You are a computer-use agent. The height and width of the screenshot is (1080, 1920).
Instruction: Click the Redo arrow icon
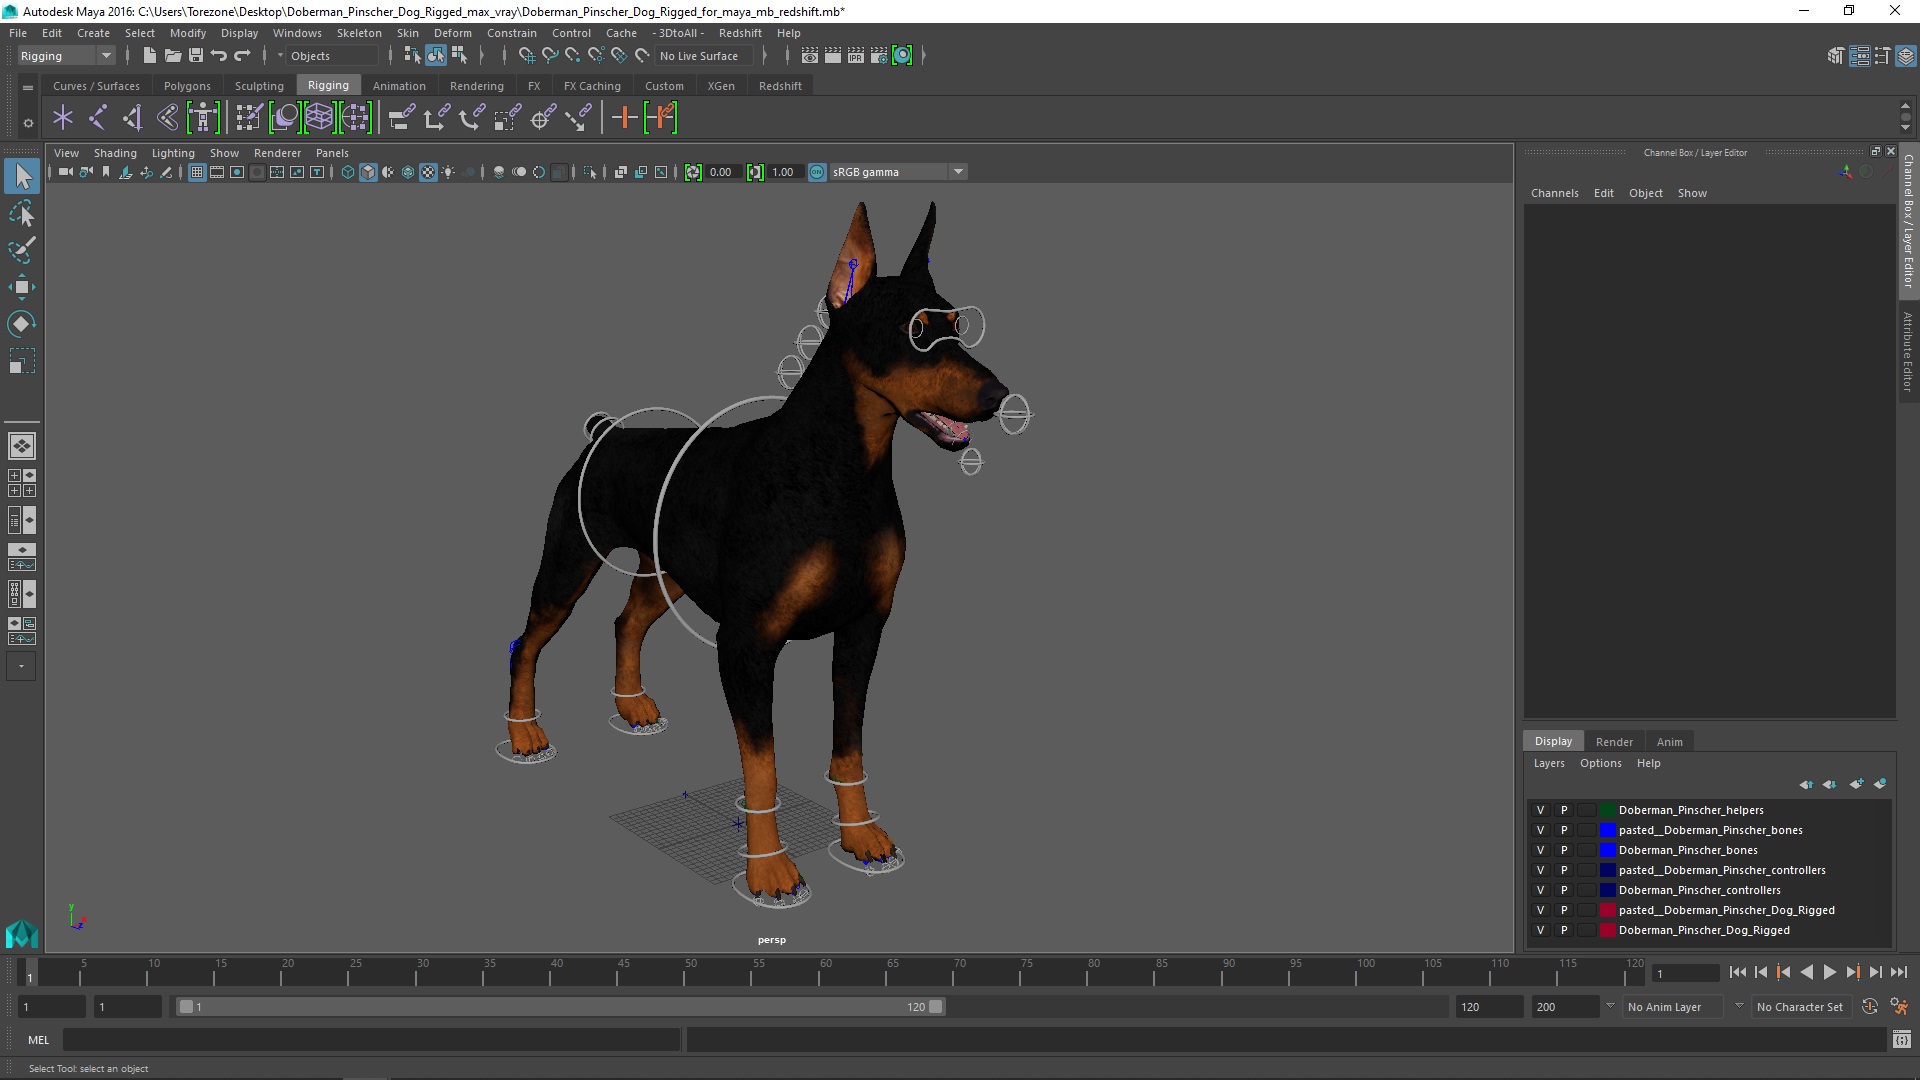pos(242,56)
